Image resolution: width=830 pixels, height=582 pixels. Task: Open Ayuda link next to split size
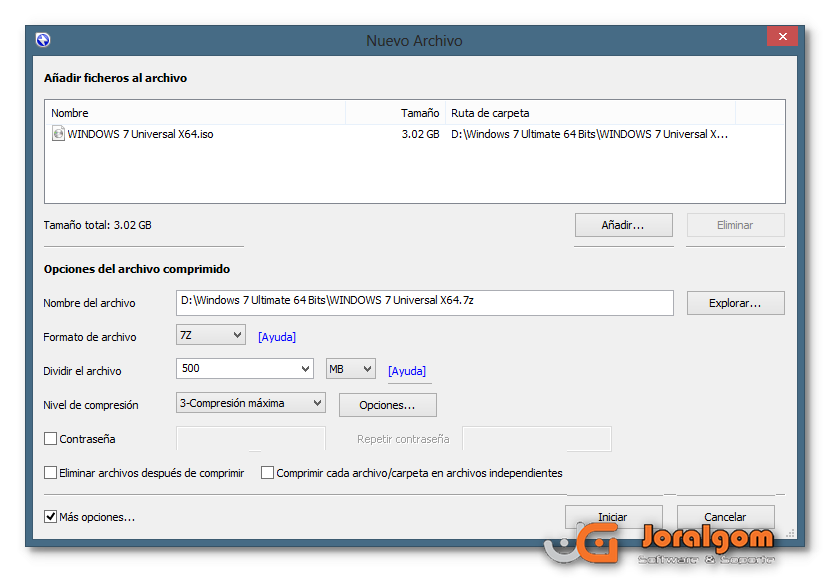tap(407, 371)
